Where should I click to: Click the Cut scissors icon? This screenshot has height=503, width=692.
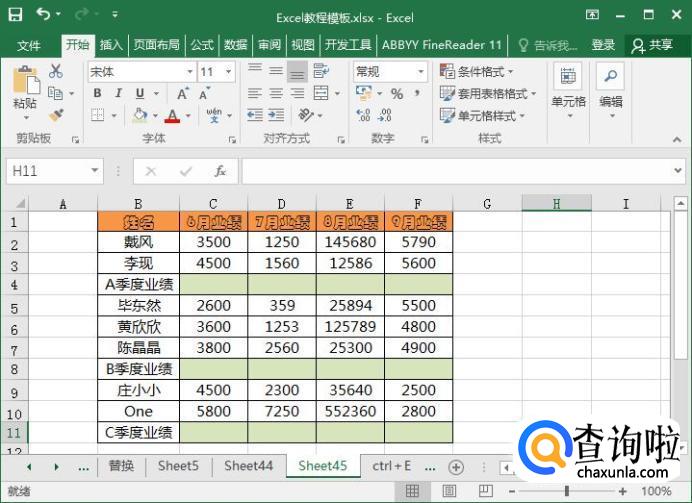(x=56, y=72)
